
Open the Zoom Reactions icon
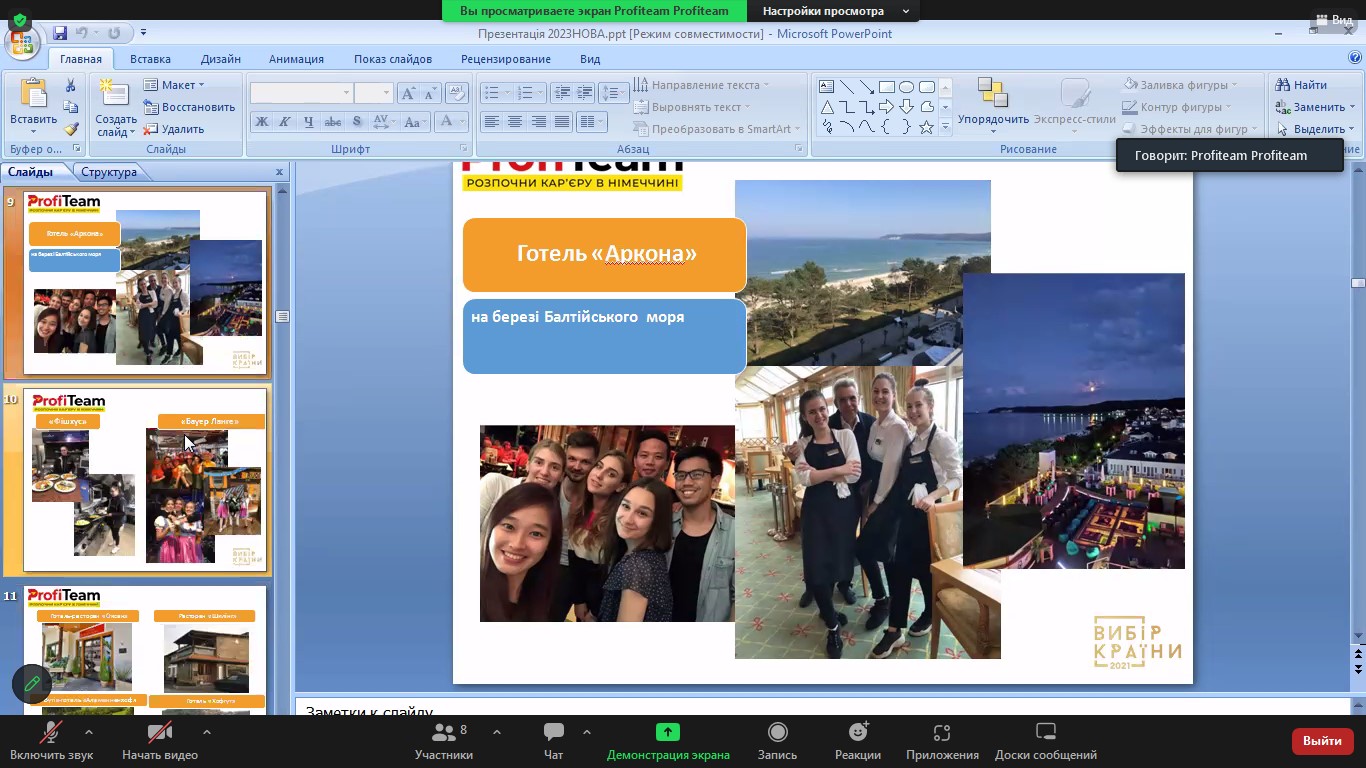point(857,733)
